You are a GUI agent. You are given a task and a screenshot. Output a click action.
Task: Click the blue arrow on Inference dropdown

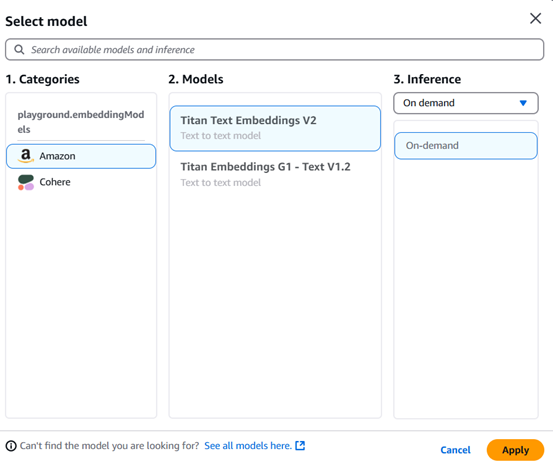[x=523, y=103]
